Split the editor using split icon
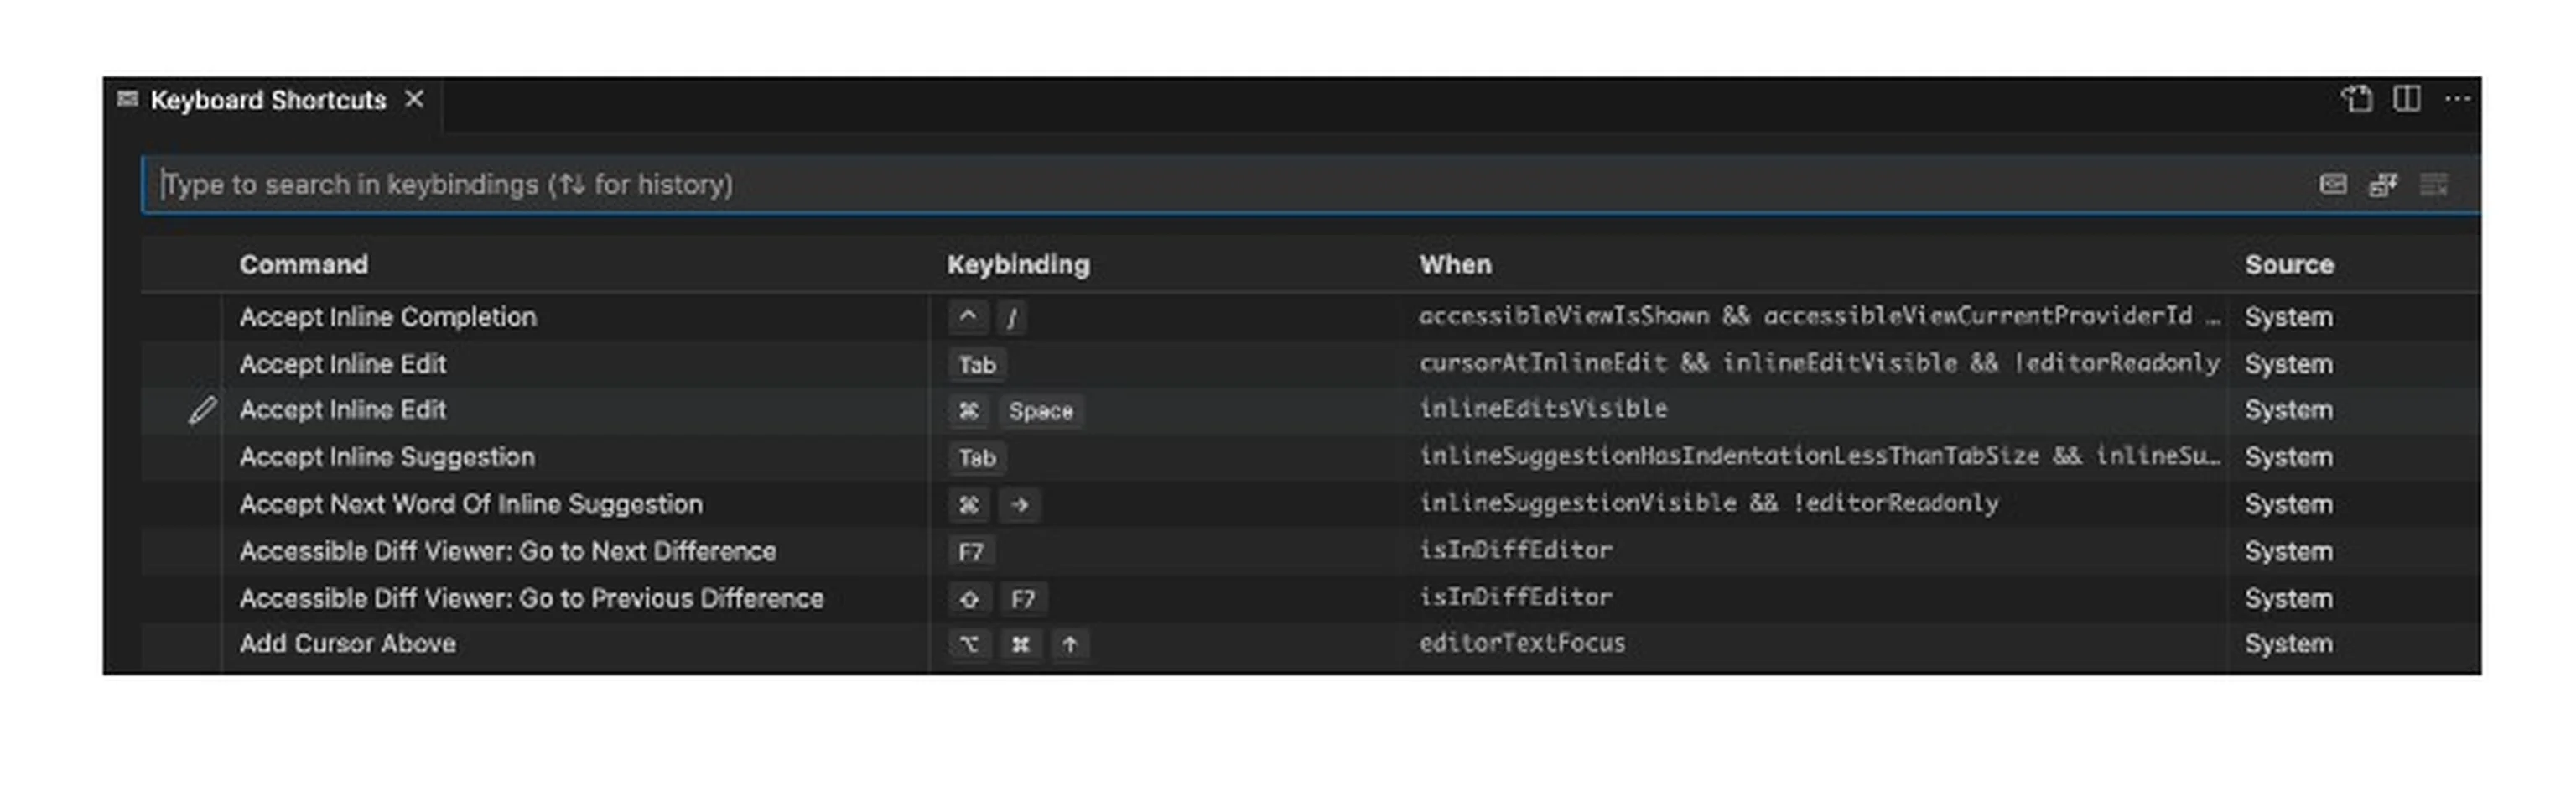This screenshot has width=2576, height=787. coord(2406,99)
